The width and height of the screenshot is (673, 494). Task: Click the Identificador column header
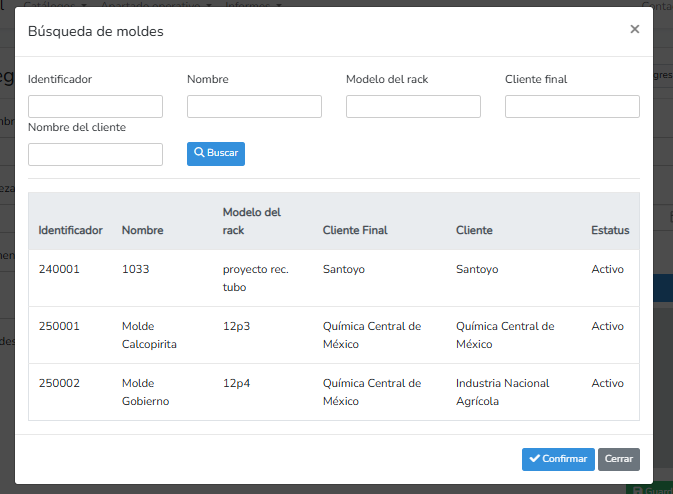(x=70, y=230)
